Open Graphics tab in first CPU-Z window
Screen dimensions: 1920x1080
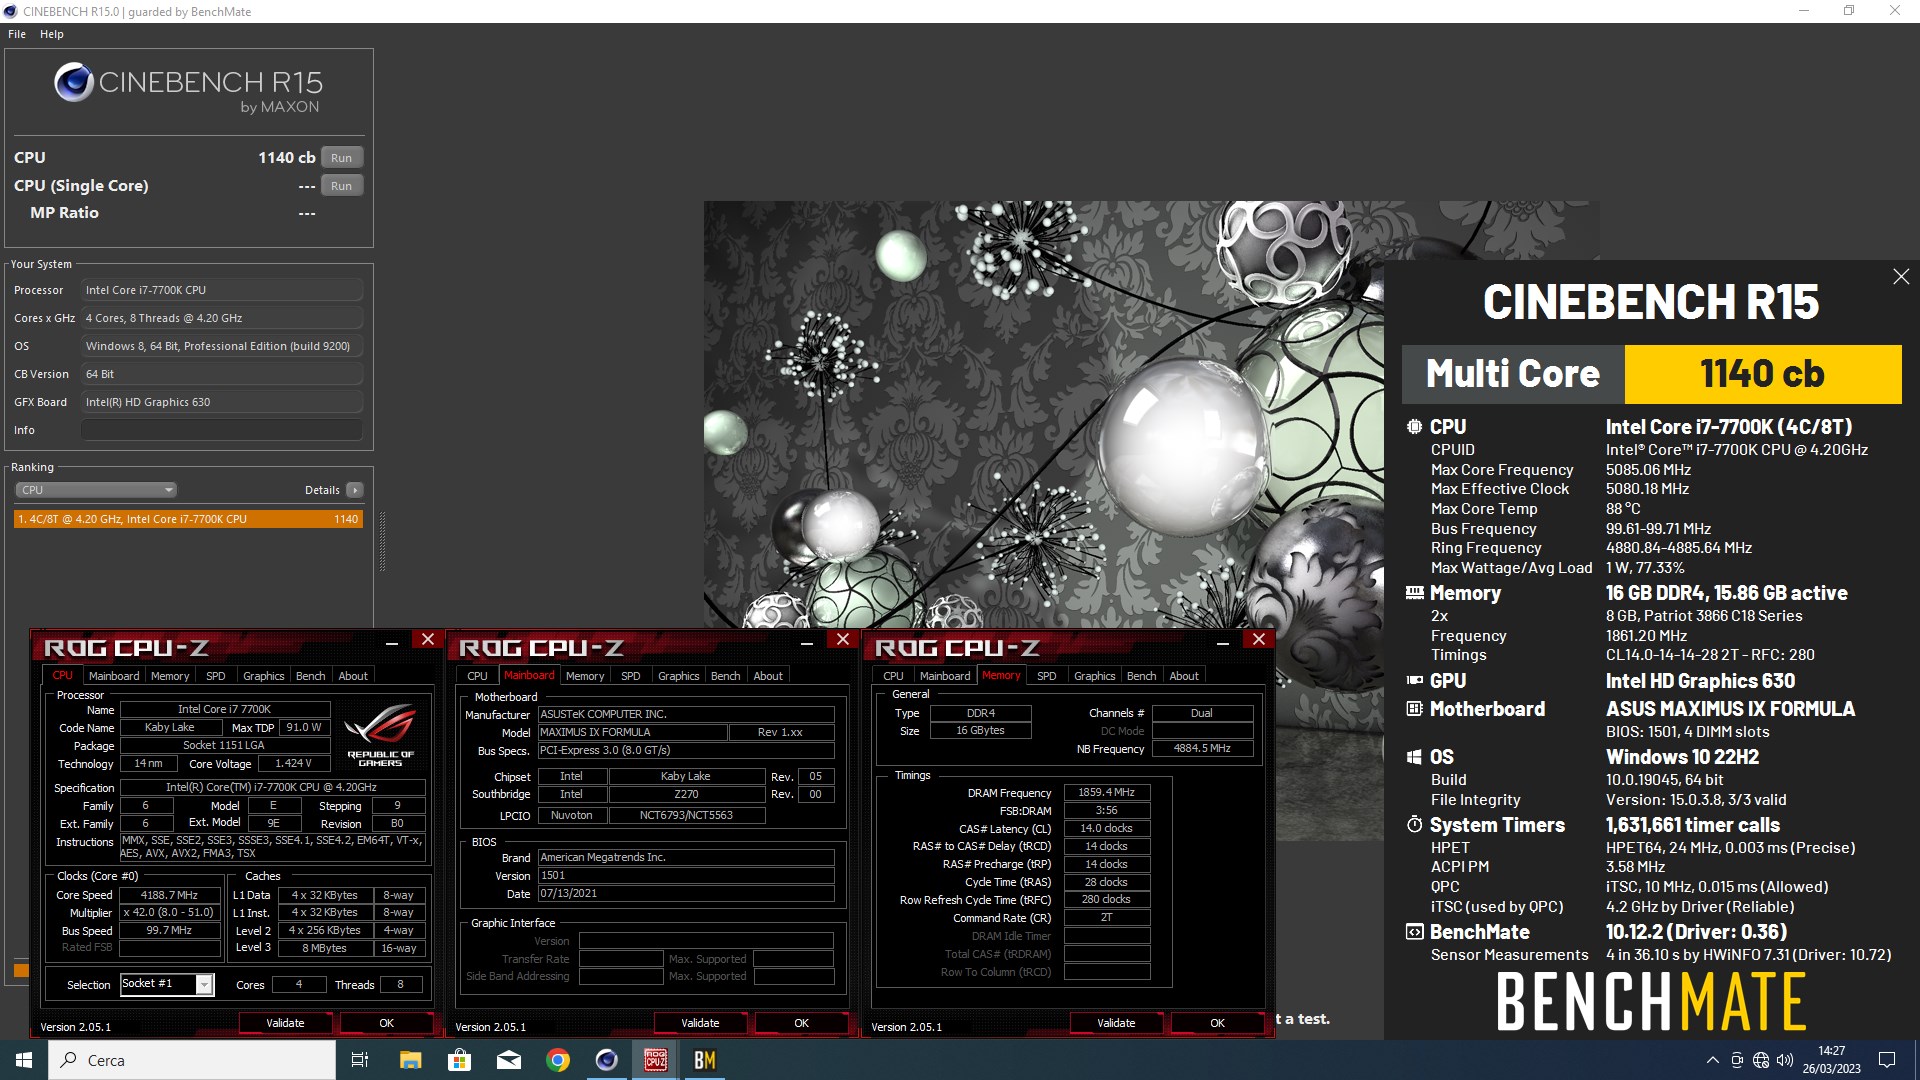point(264,676)
